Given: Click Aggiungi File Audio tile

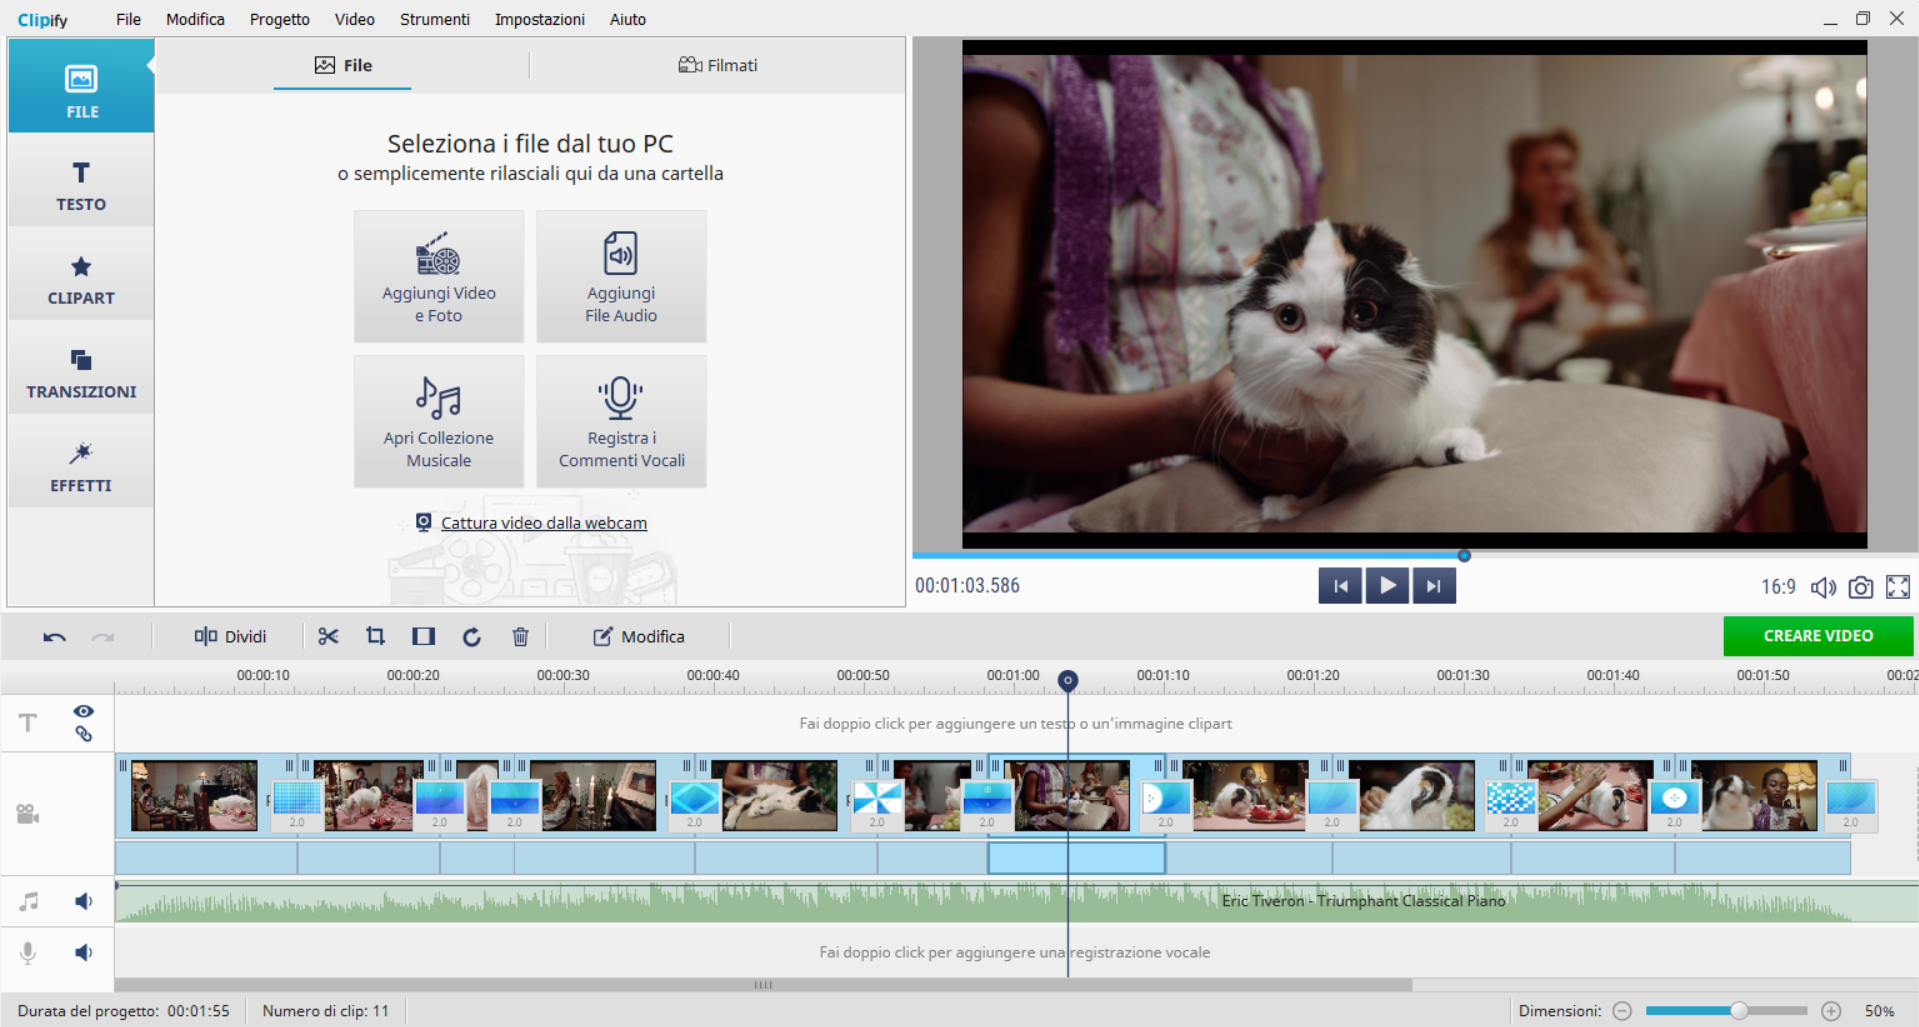Looking at the screenshot, I should tap(621, 277).
